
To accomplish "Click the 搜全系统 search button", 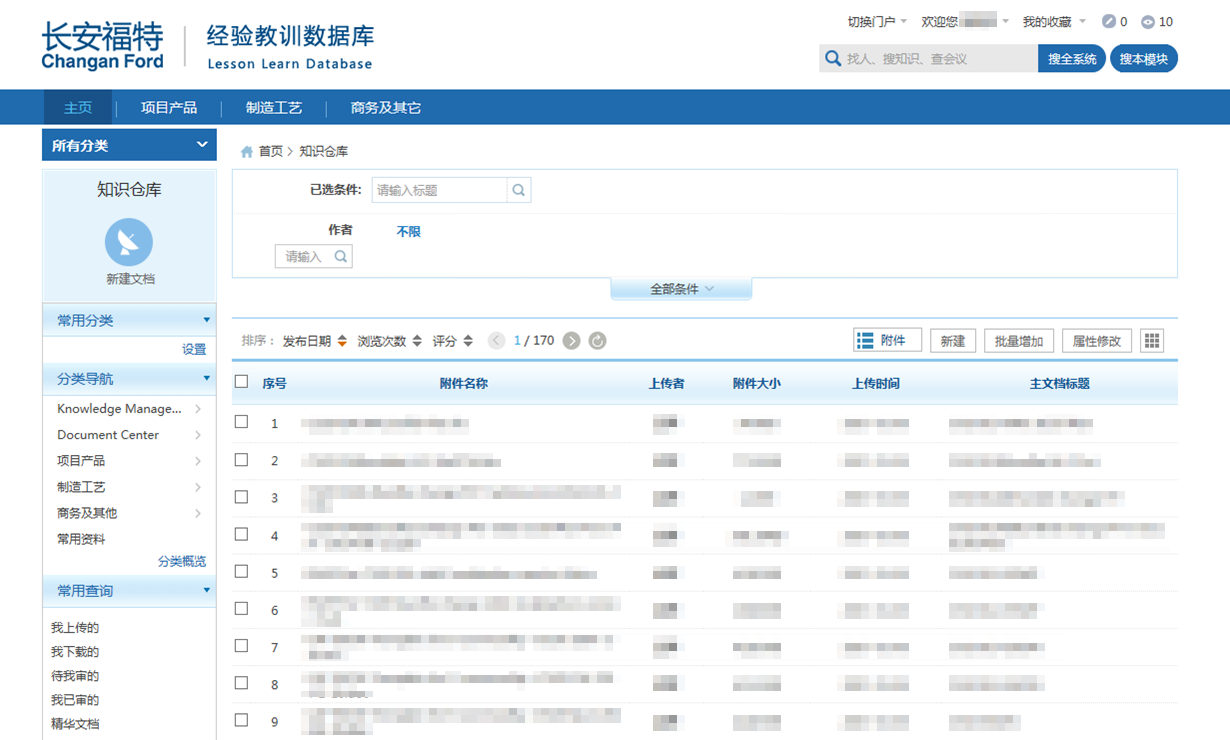I will [1072, 59].
